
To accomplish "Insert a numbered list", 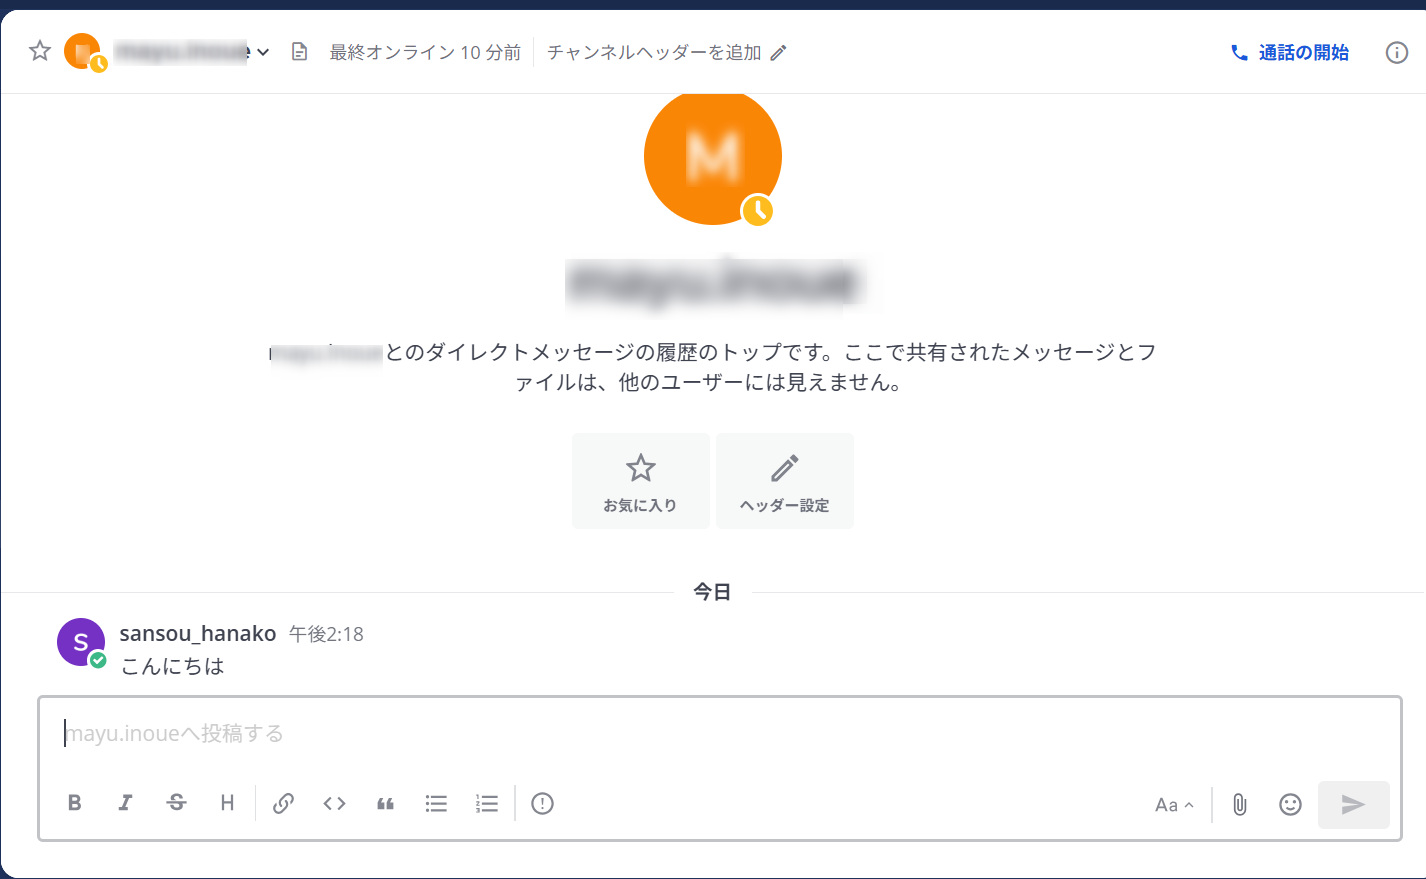I will click(x=487, y=803).
